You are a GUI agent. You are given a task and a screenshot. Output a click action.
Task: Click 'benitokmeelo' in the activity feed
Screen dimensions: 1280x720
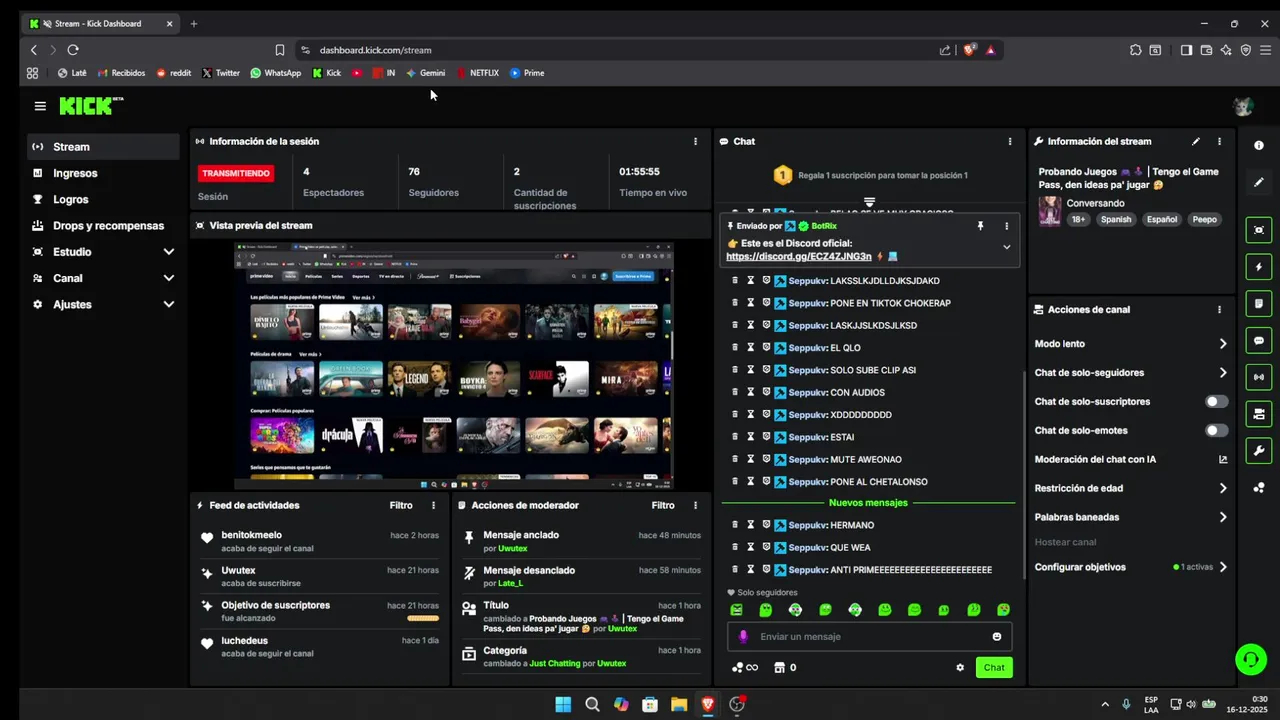pyautogui.click(x=252, y=535)
